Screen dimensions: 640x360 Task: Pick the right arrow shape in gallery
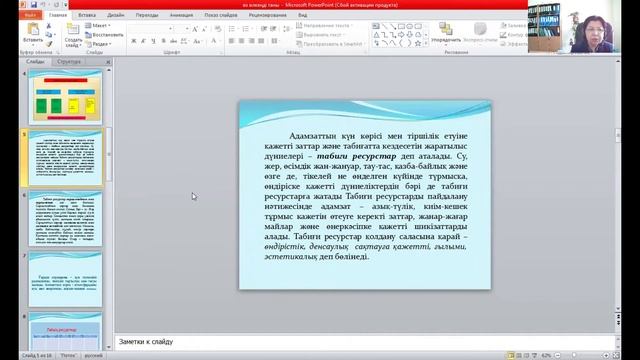click(401, 35)
